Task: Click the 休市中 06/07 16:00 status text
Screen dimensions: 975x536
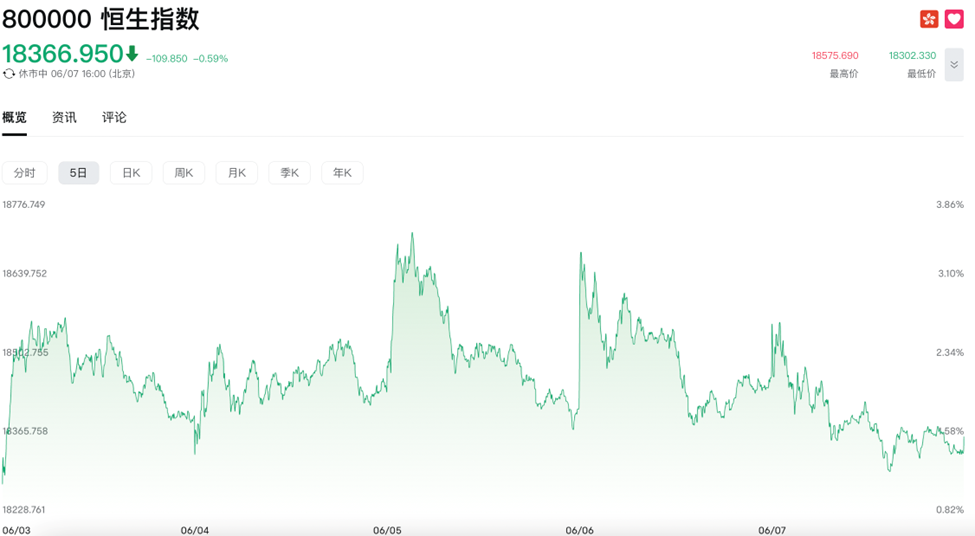Action: click(76, 73)
